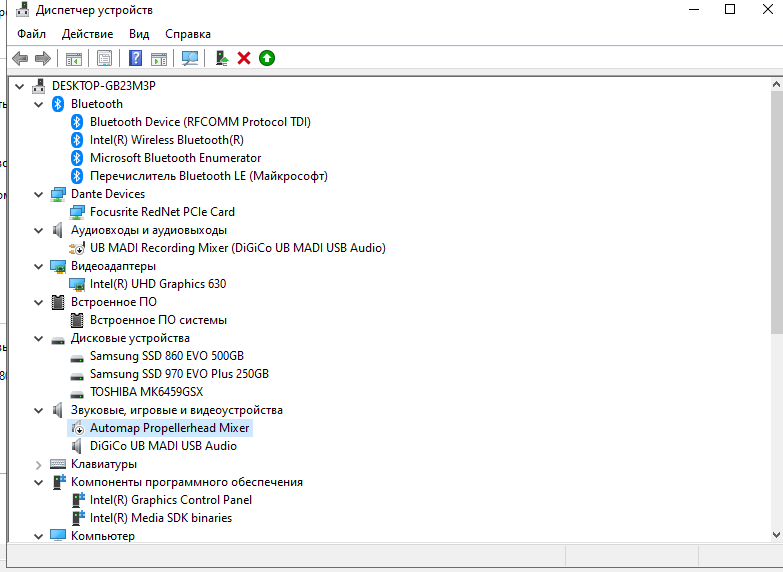Scan for hardware changes monitor icon

coord(190,58)
